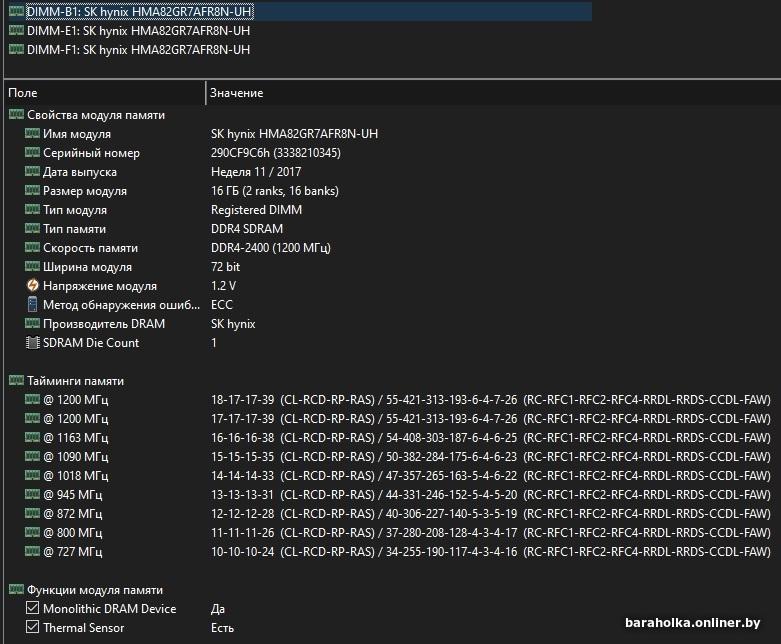Select Свойства модуля памяти group heading

point(96,115)
